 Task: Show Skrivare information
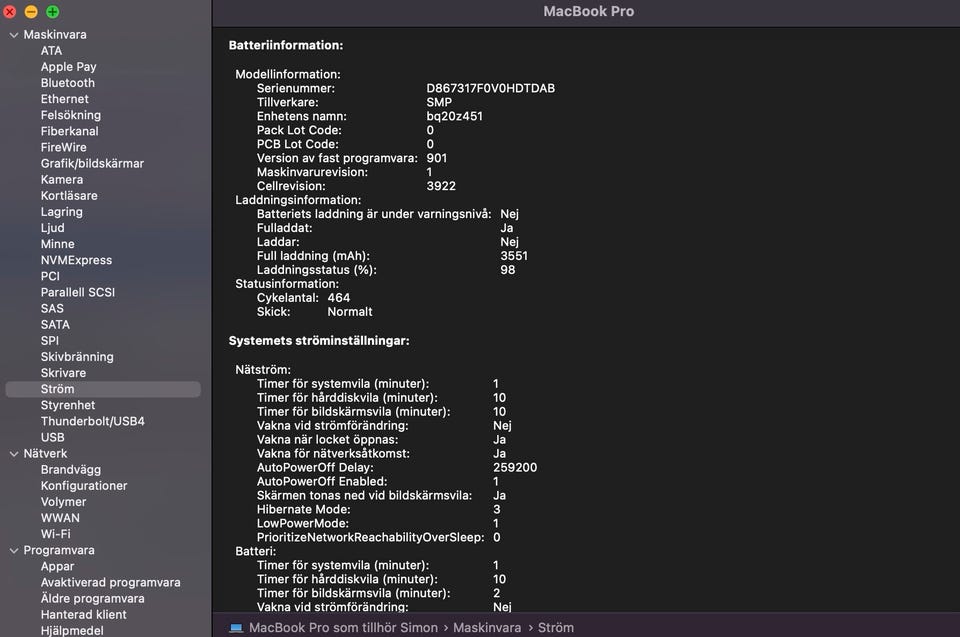pyautogui.click(x=64, y=373)
